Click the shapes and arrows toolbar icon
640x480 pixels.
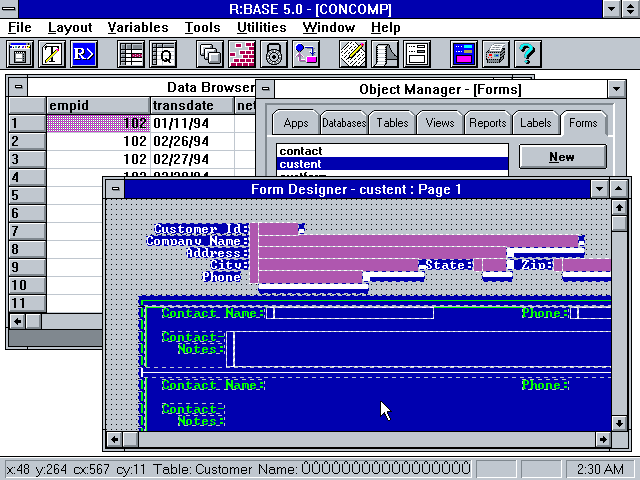[x=306, y=54]
